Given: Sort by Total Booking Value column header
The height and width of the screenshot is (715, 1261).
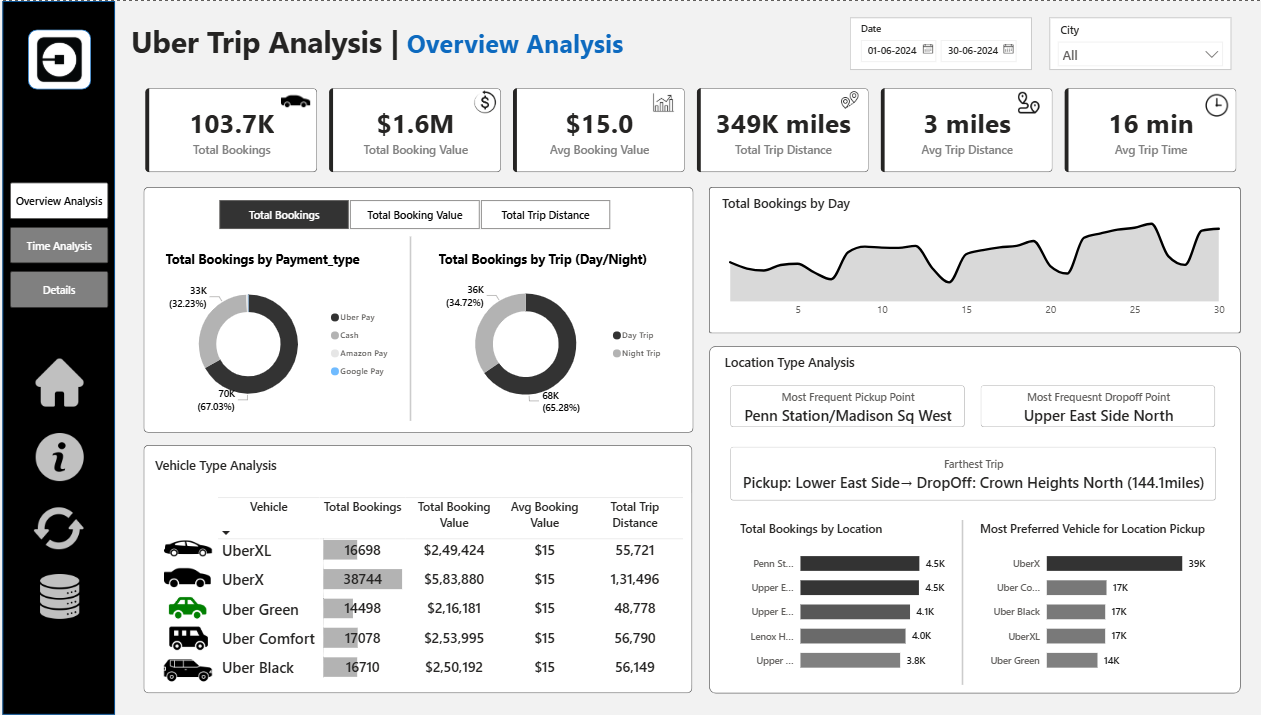Looking at the screenshot, I should click(454, 515).
